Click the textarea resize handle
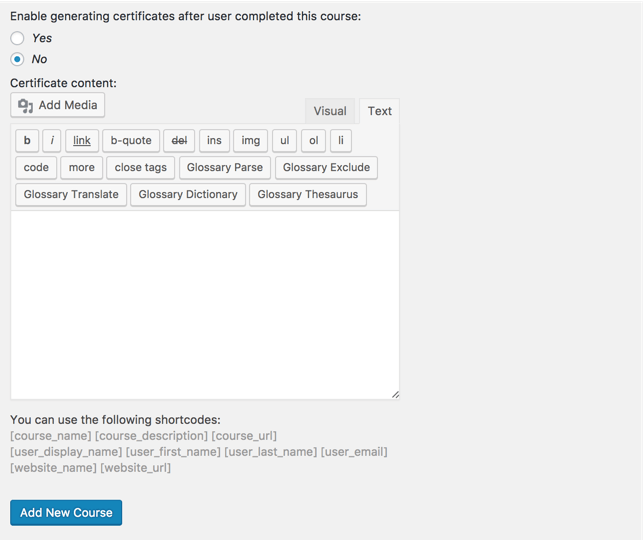The width and height of the screenshot is (644, 540). (x=395, y=395)
